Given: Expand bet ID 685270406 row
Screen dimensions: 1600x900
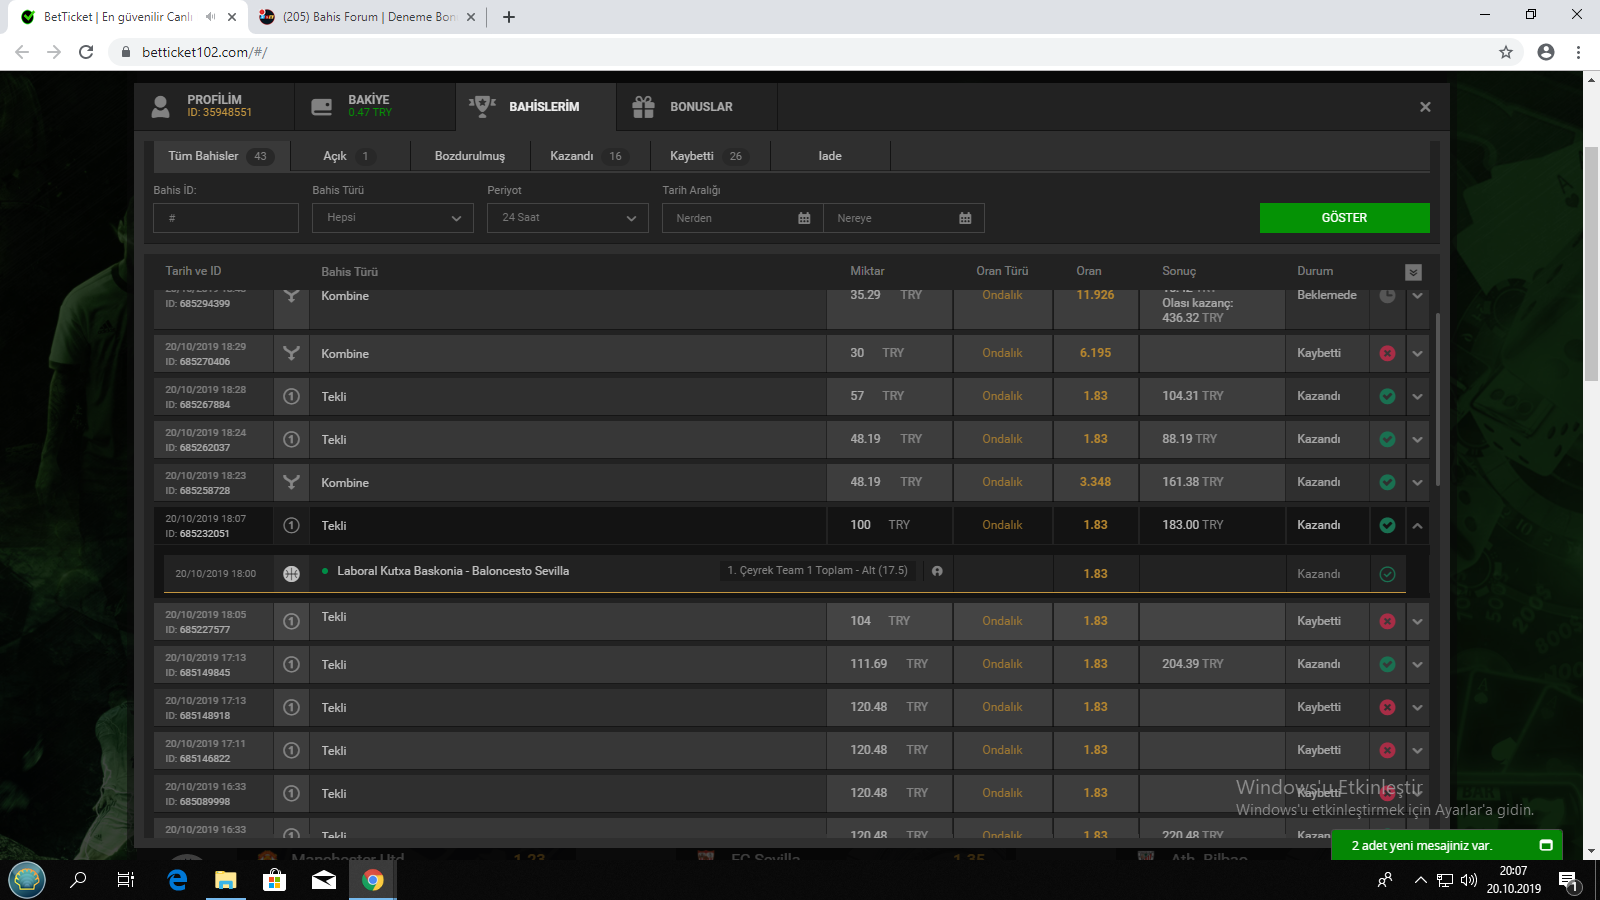Looking at the screenshot, I should coord(1417,354).
